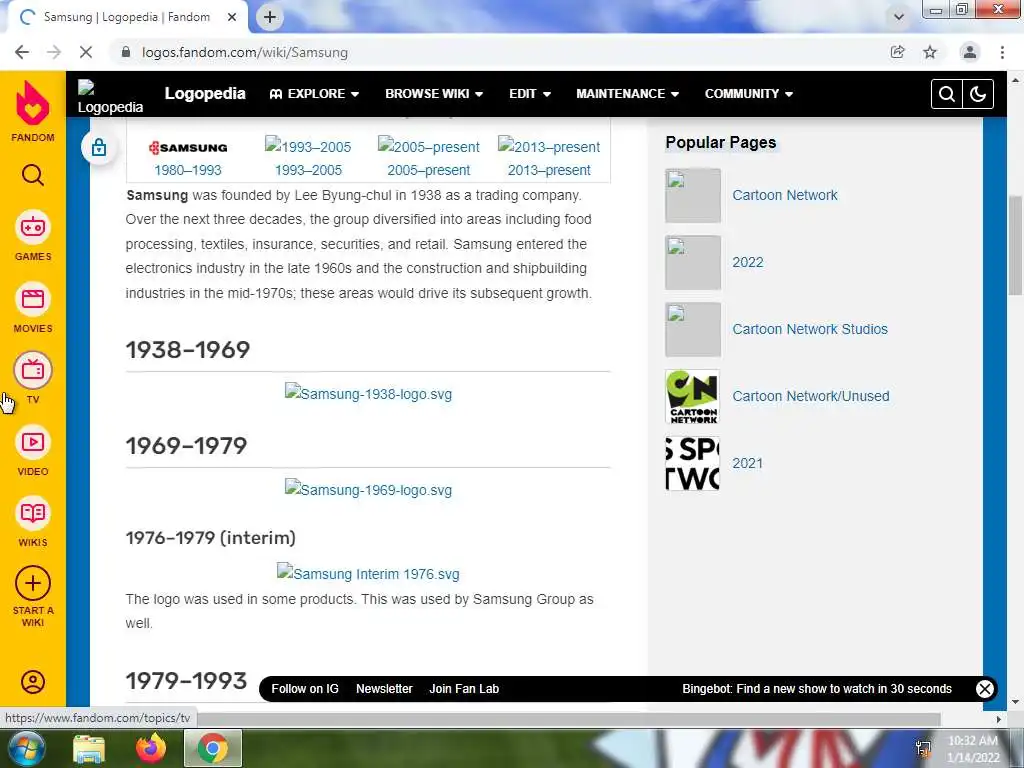This screenshot has width=1024, height=768.
Task: Open the Chrome three-dot menu
Action: [x=1002, y=52]
